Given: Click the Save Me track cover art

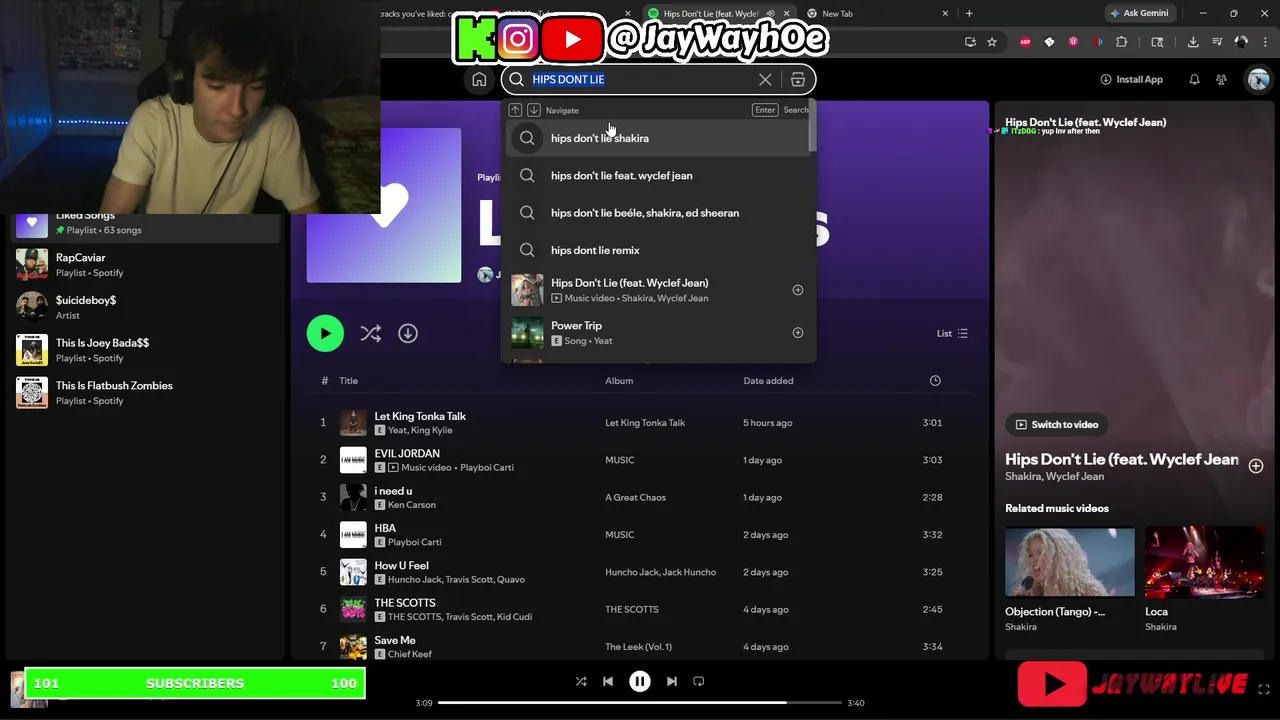Looking at the screenshot, I should (x=353, y=647).
